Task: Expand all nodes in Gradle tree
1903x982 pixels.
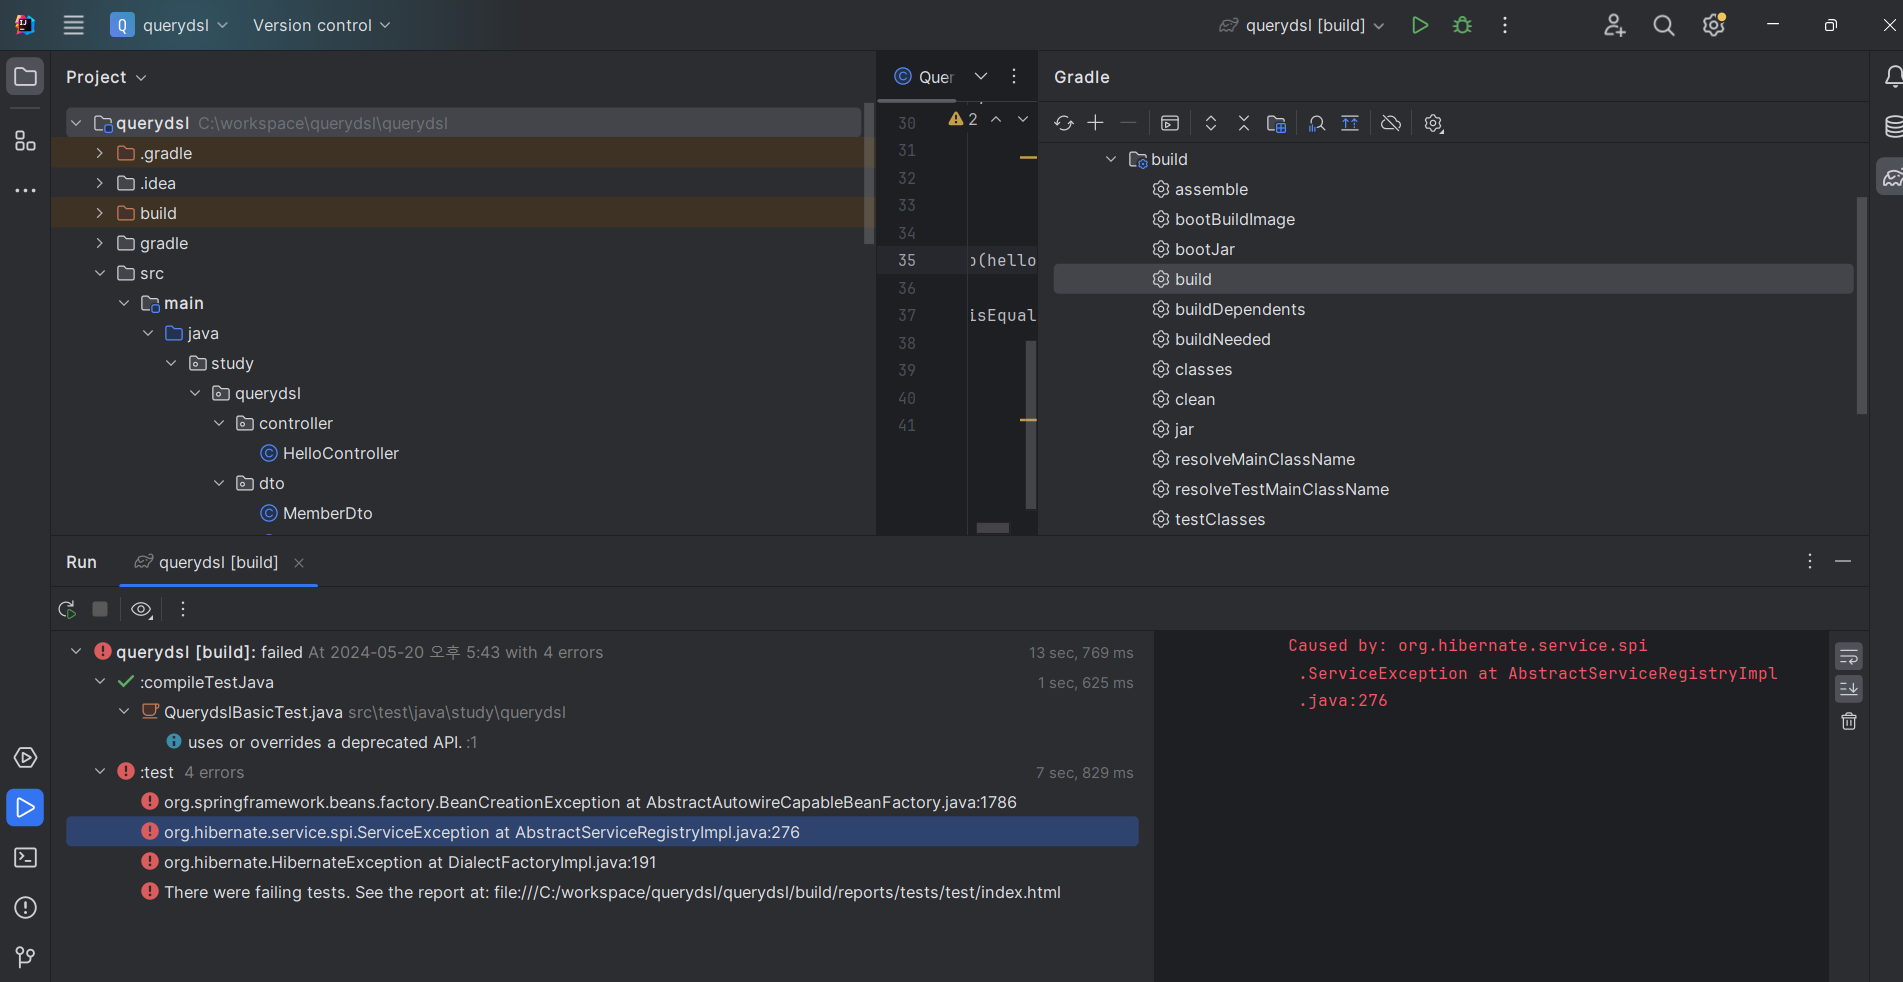Action: [1211, 123]
